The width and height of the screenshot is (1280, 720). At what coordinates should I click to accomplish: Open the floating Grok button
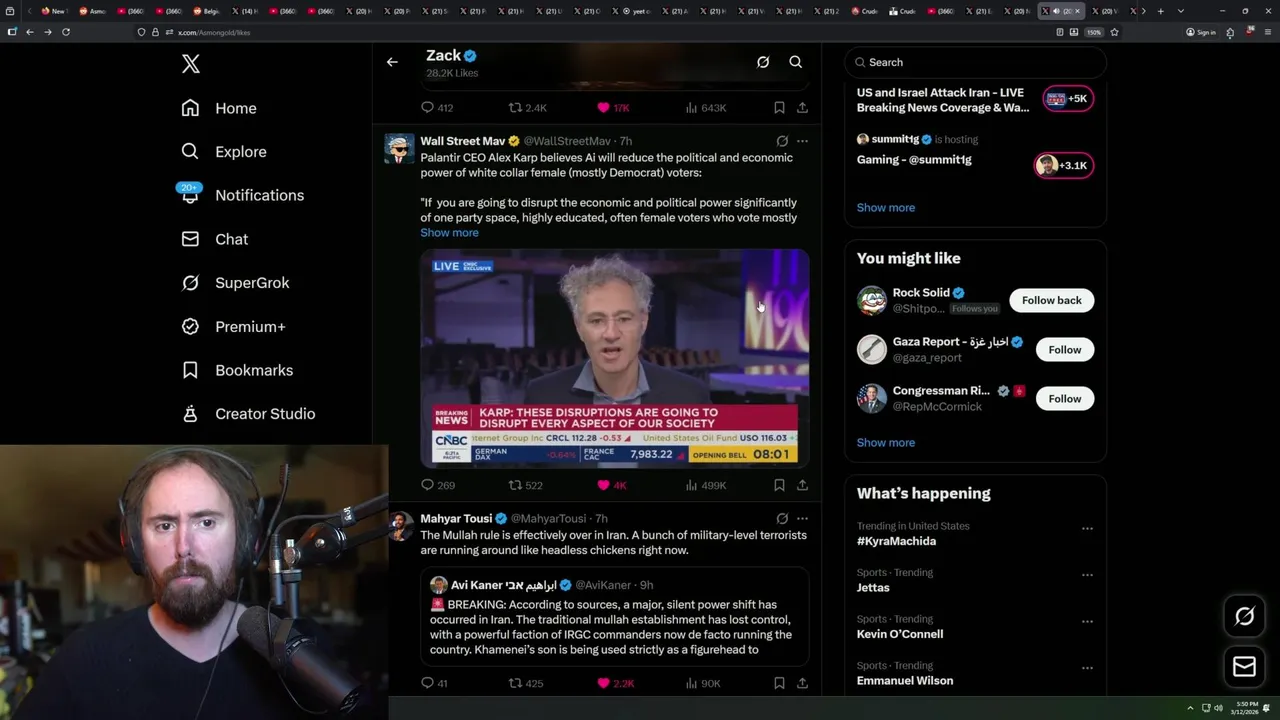[1244, 617]
